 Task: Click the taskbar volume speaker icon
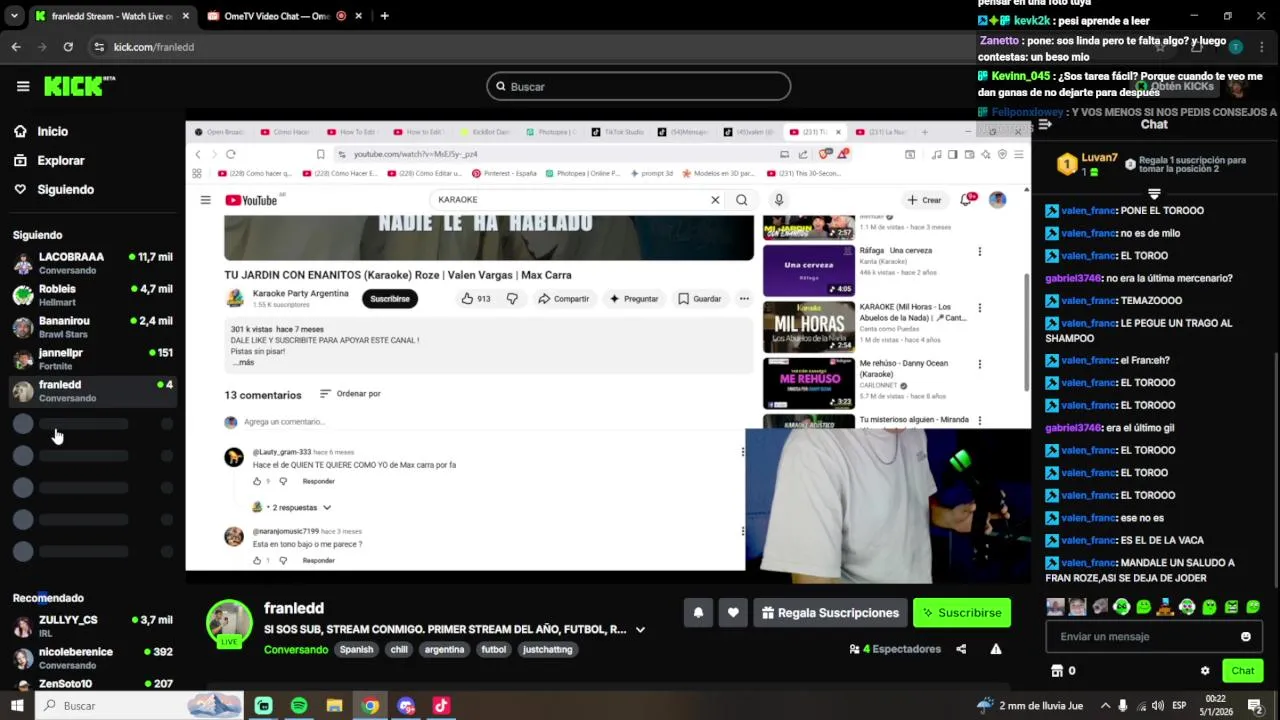coord(1157,706)
